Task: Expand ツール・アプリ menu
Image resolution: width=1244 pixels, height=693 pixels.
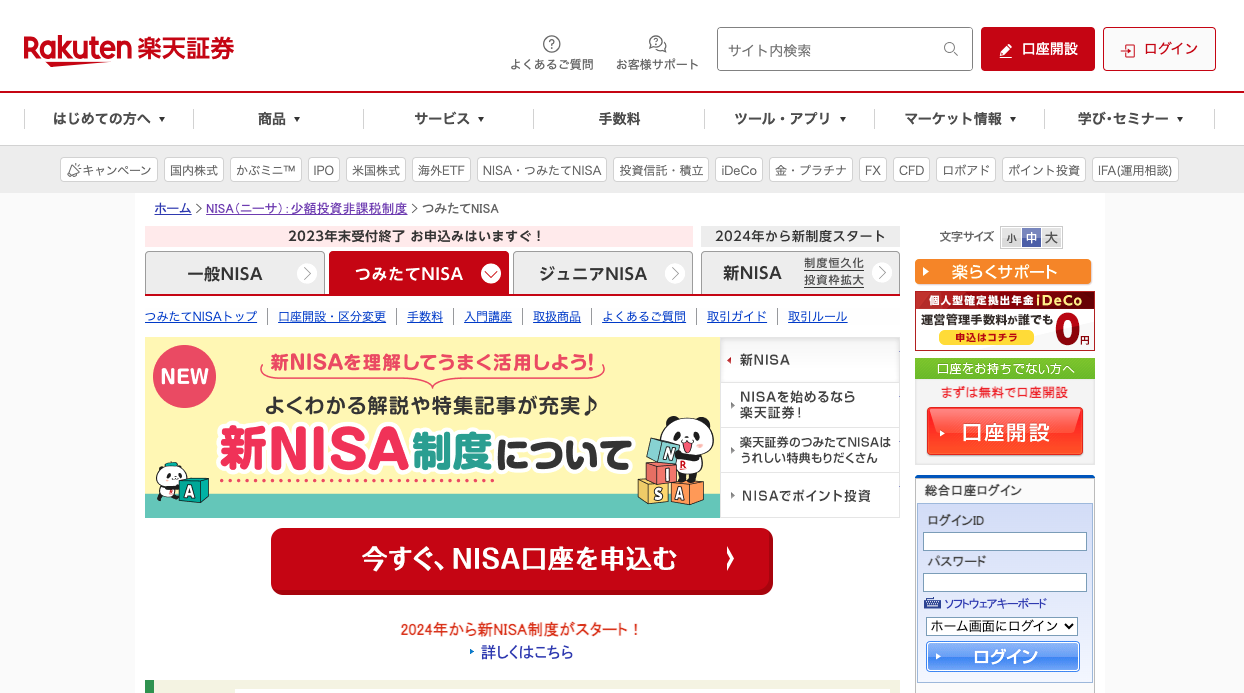Action: (790, 118)
